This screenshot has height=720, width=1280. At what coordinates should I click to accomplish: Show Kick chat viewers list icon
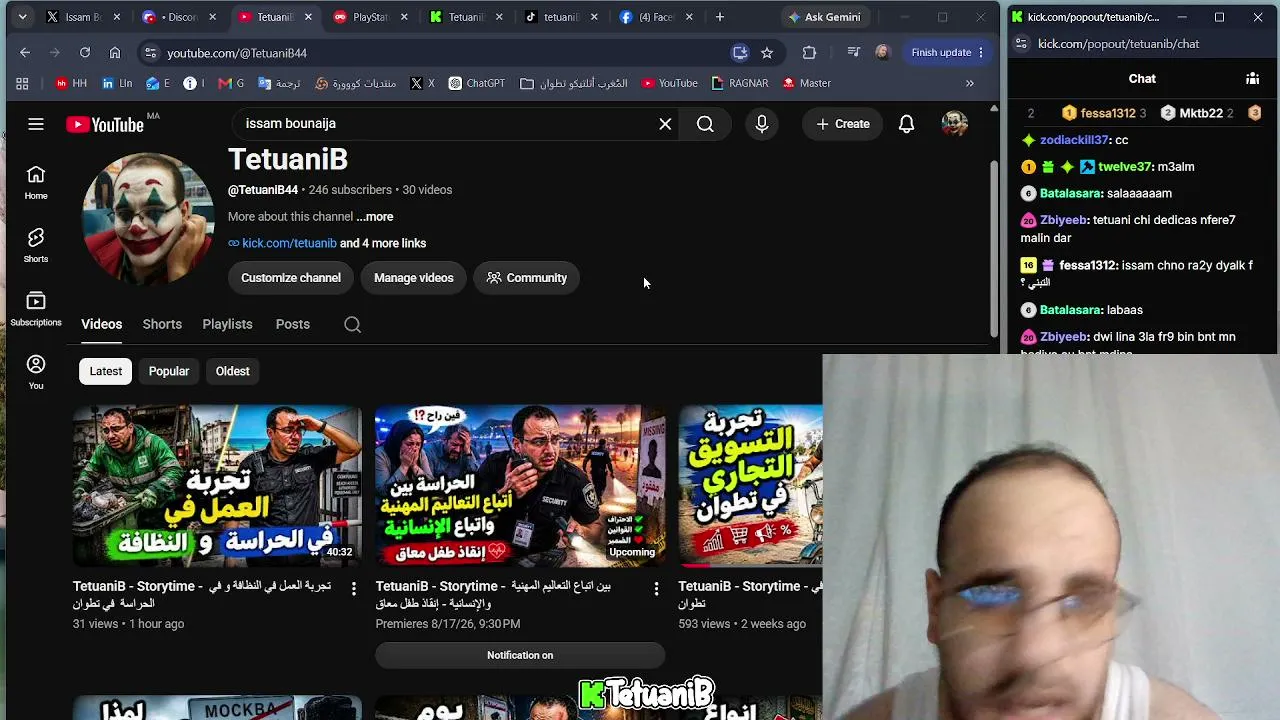(x=1252, y=78)
